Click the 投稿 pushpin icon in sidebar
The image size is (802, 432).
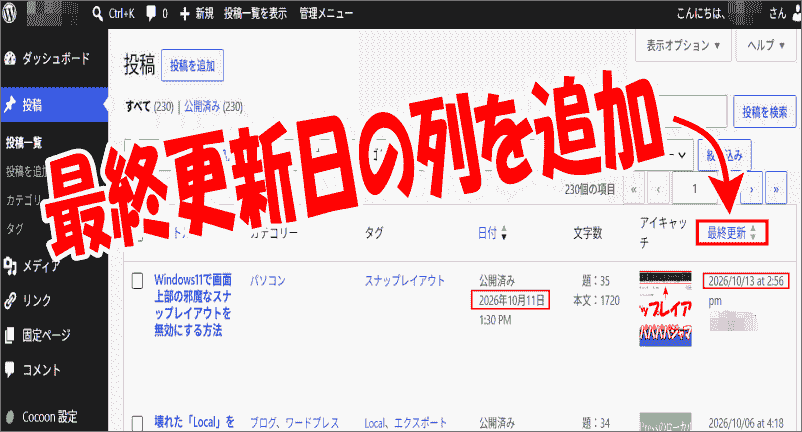click(x=10, y=105)
